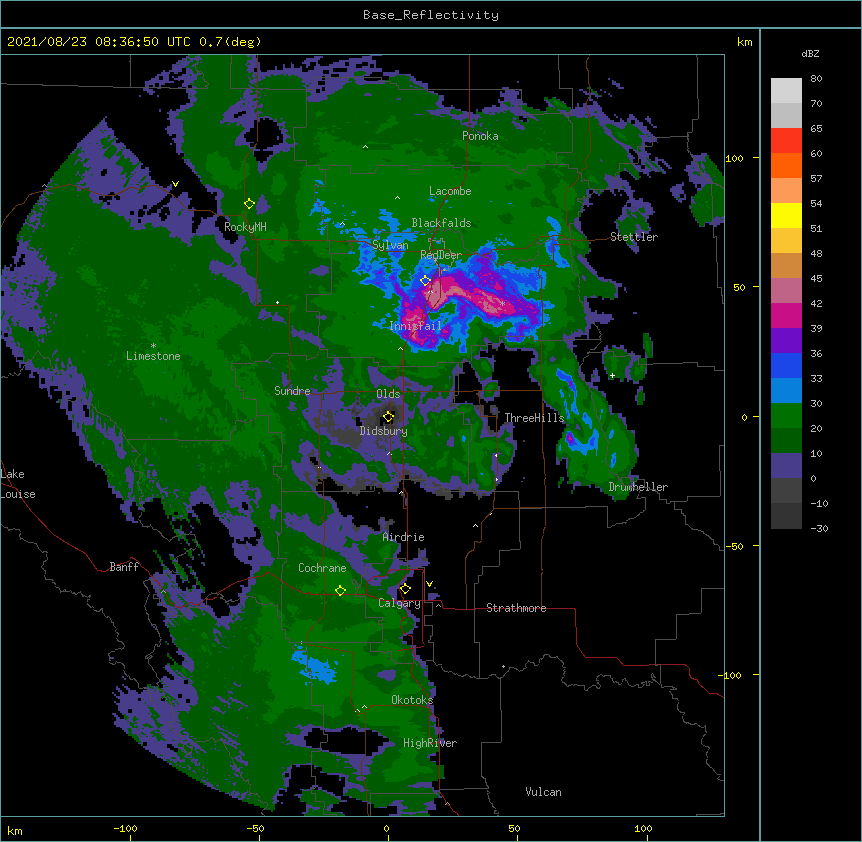Click the Ponoka city label

480,136
